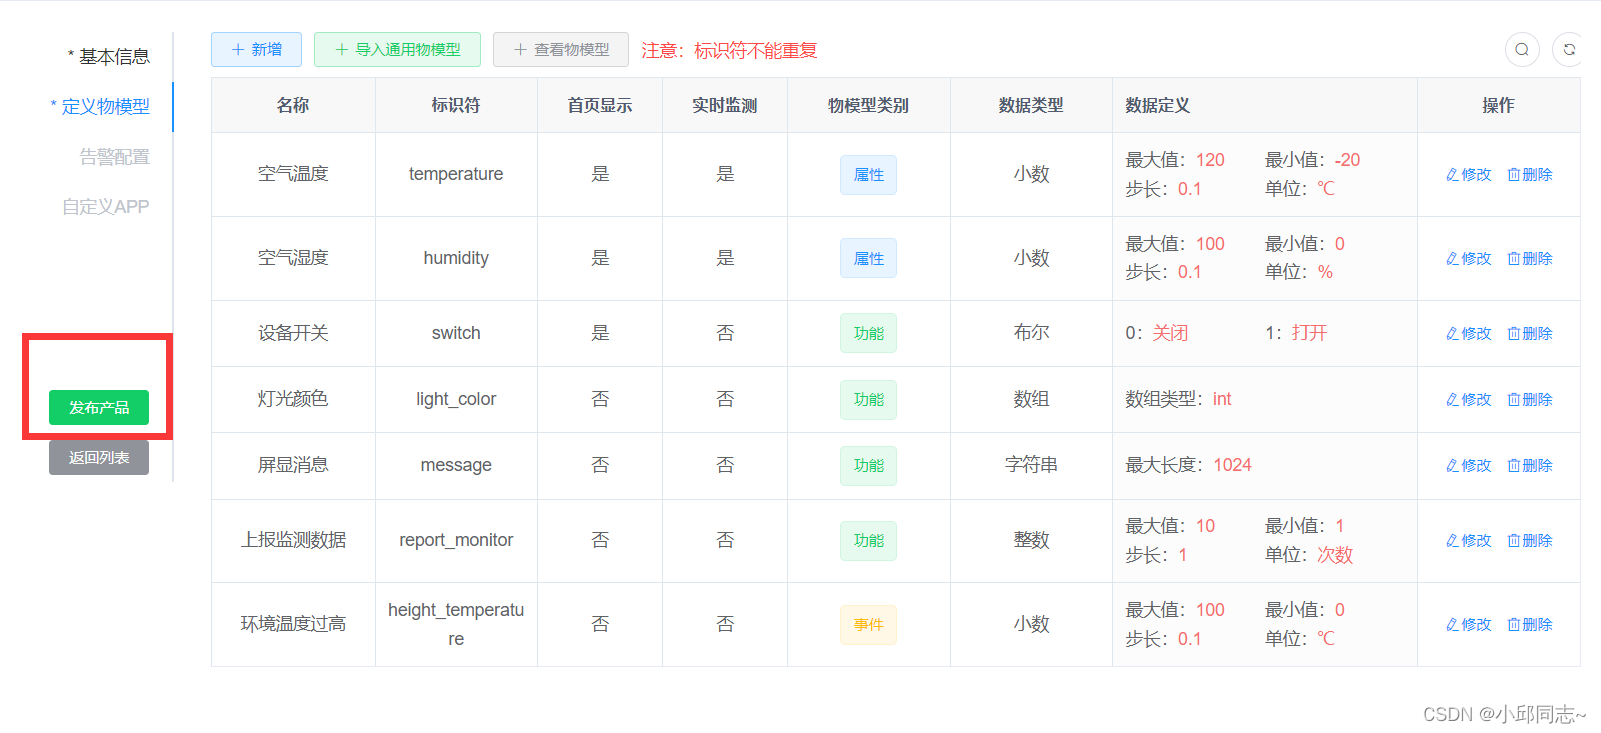Click 设备开关 name cell
Viewport: 1601px width, 733px height.
point(293,333)
